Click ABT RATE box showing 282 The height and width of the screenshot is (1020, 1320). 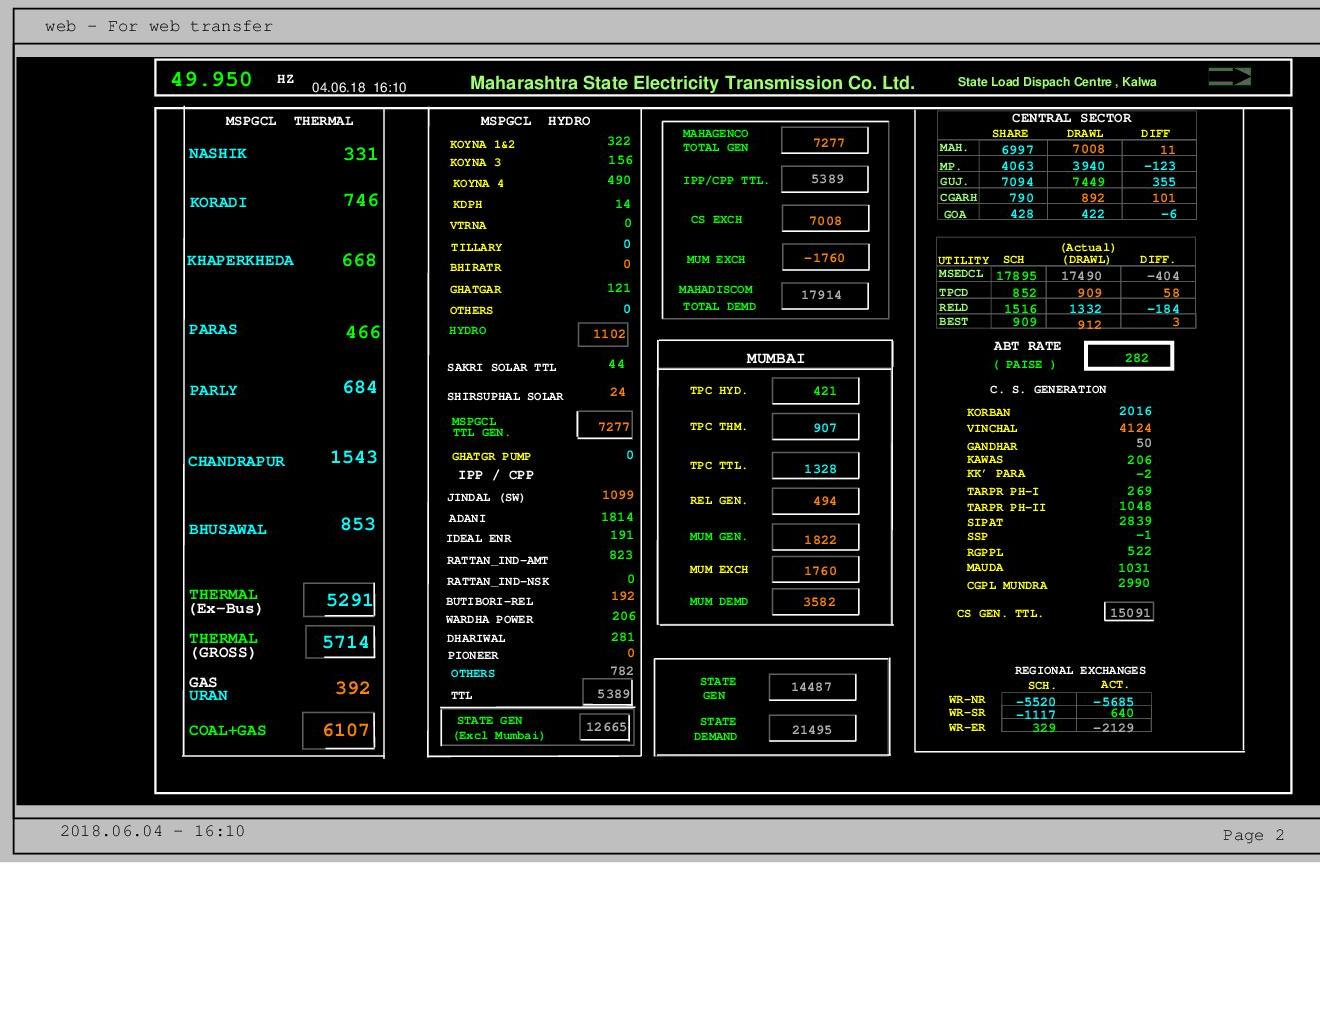click(1129, 357)
